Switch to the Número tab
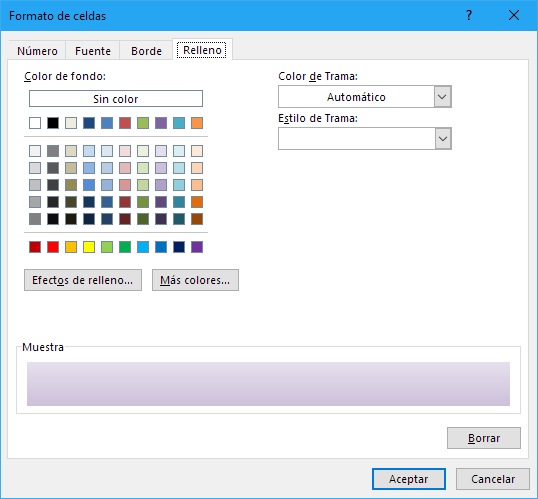This screenshot has height=499, width=538. [37, 51]
